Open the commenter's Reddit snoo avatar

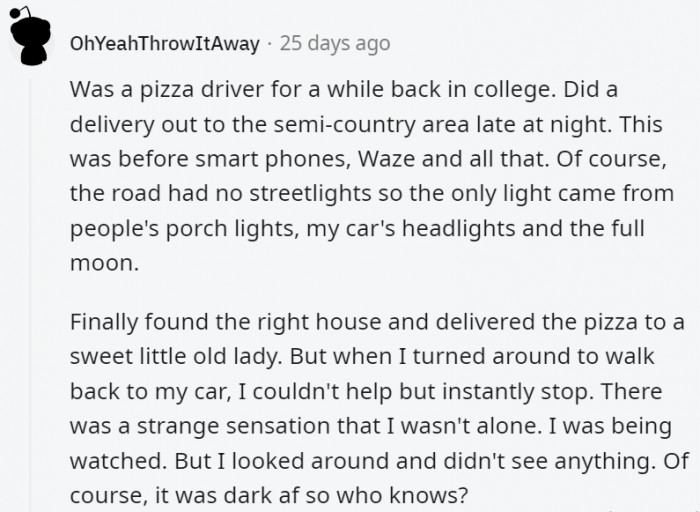click(x=30, y=36)
